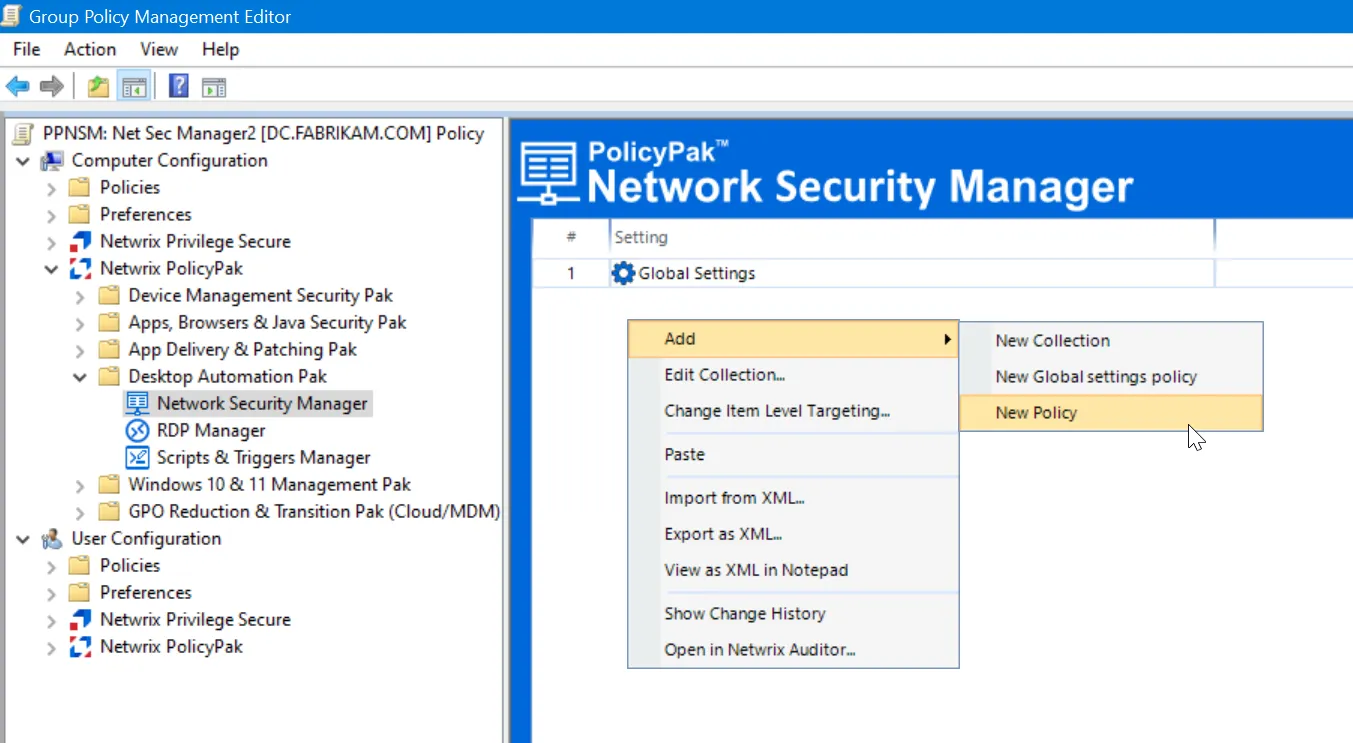Click the User Configuration node icon
This screenshot has height=743, width=1353.
(52, 539)
